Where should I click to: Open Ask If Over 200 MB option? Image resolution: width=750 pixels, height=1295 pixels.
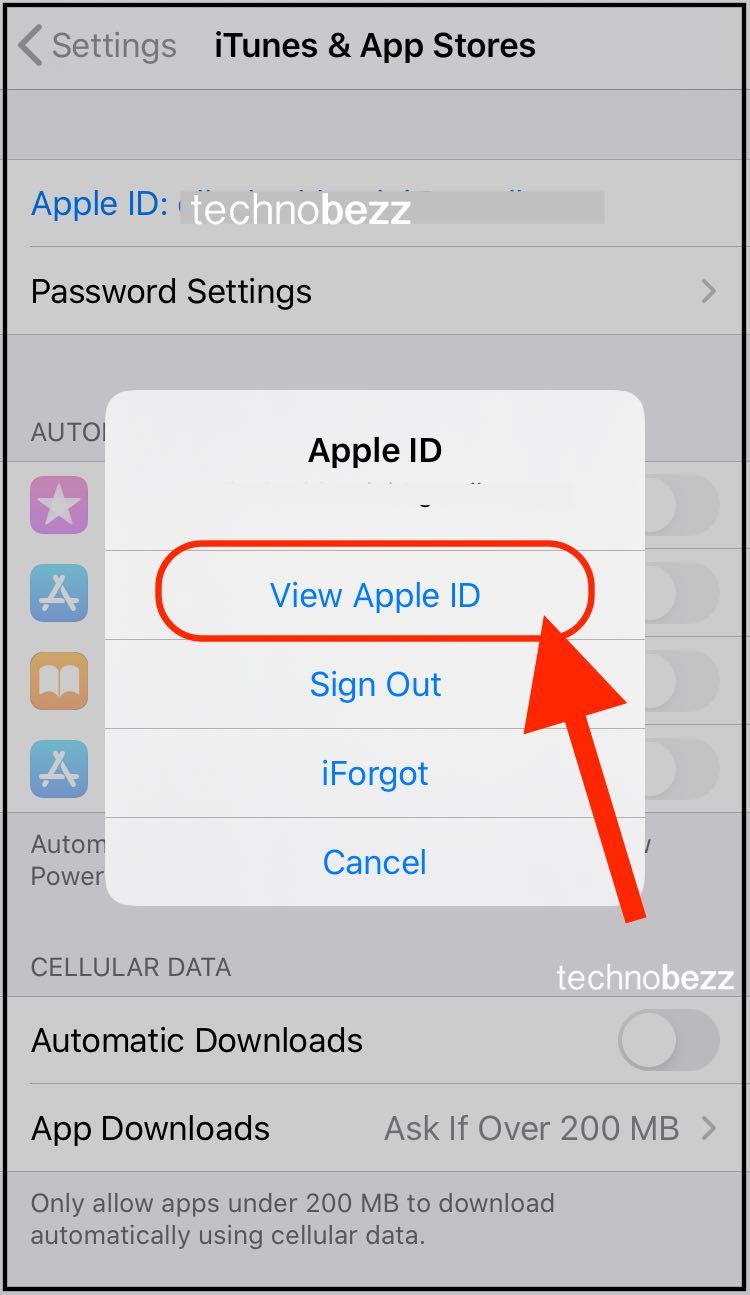coord(532,1128)
